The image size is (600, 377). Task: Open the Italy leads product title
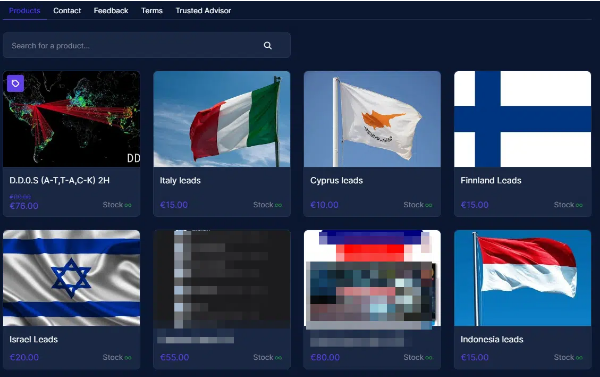[180, 180]
